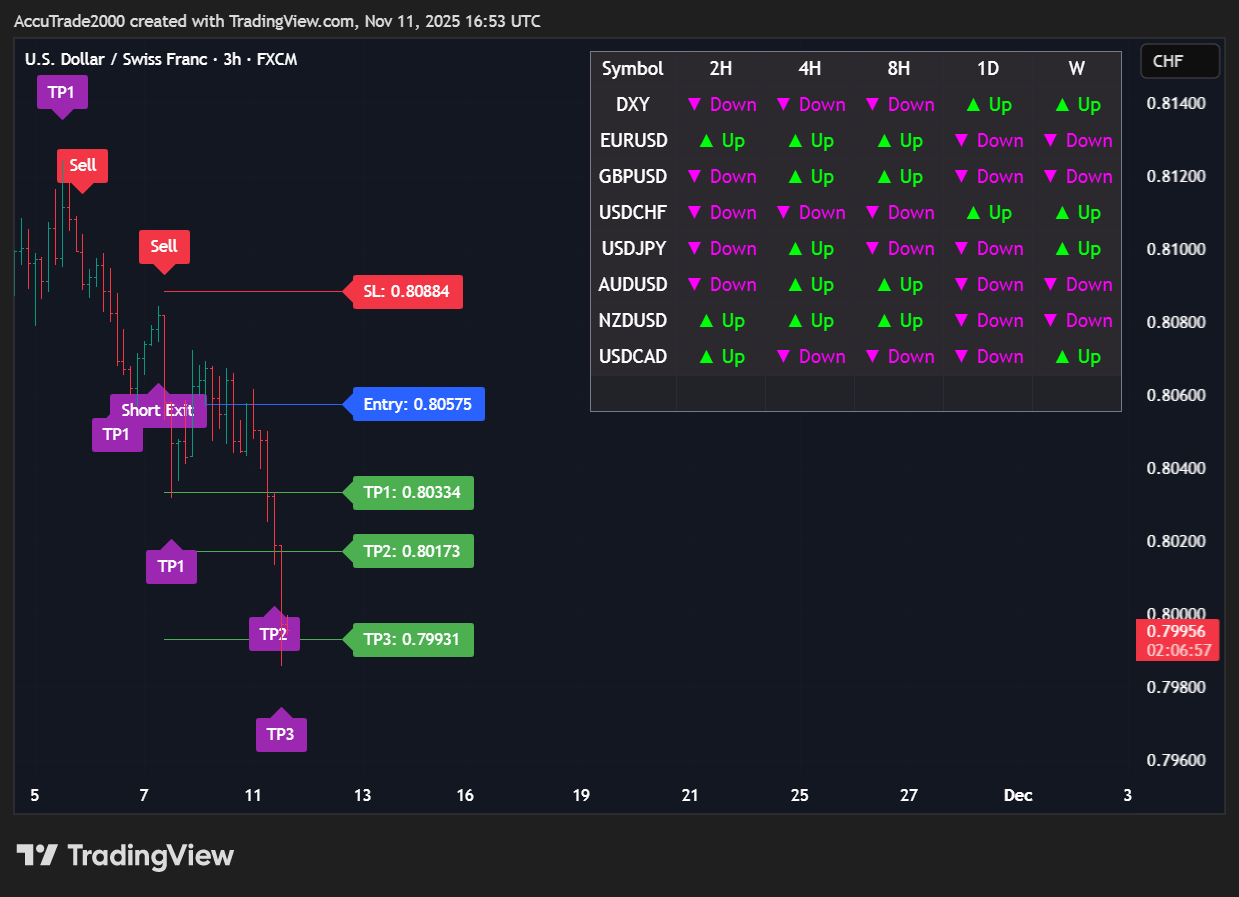
Task: Select the 8H column header in table
Action: click(x=899, y=69)
